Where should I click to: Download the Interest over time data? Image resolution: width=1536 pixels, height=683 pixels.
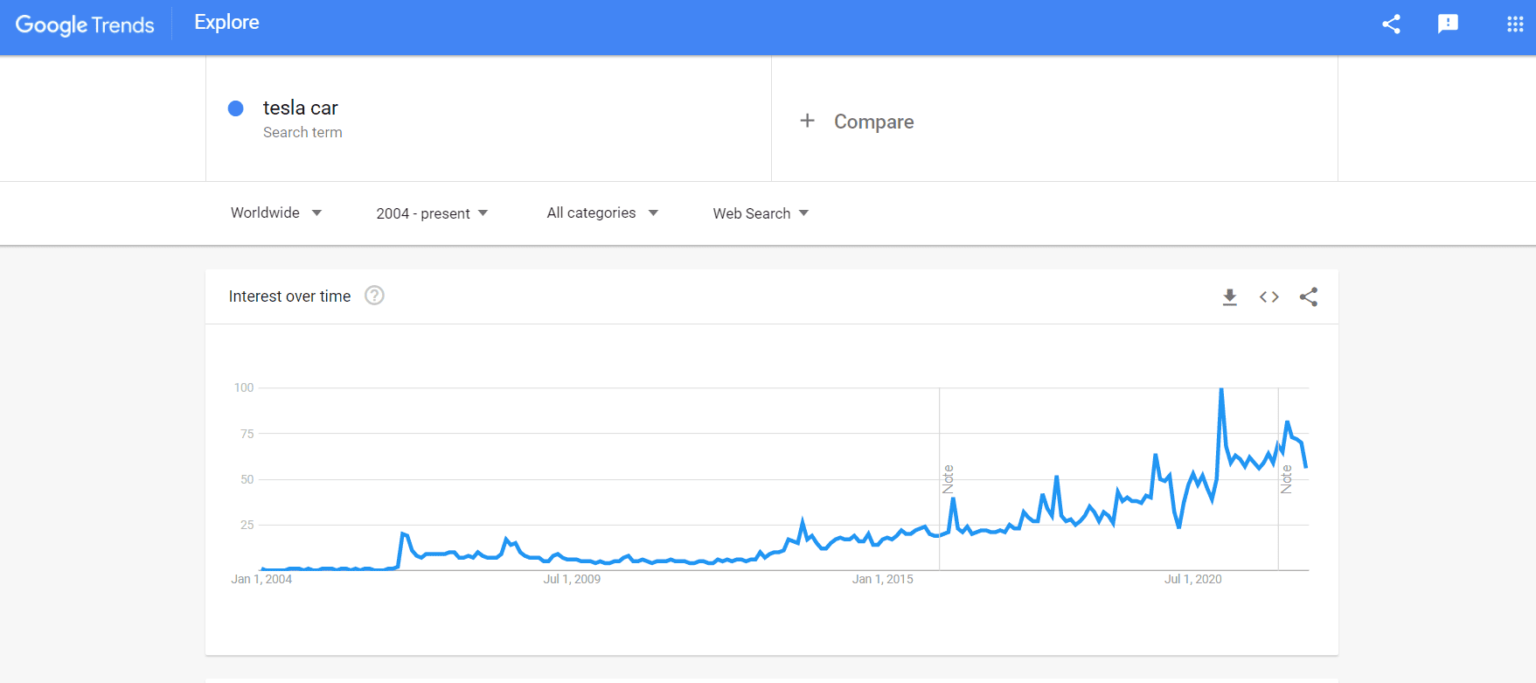tap(1230, 297)
